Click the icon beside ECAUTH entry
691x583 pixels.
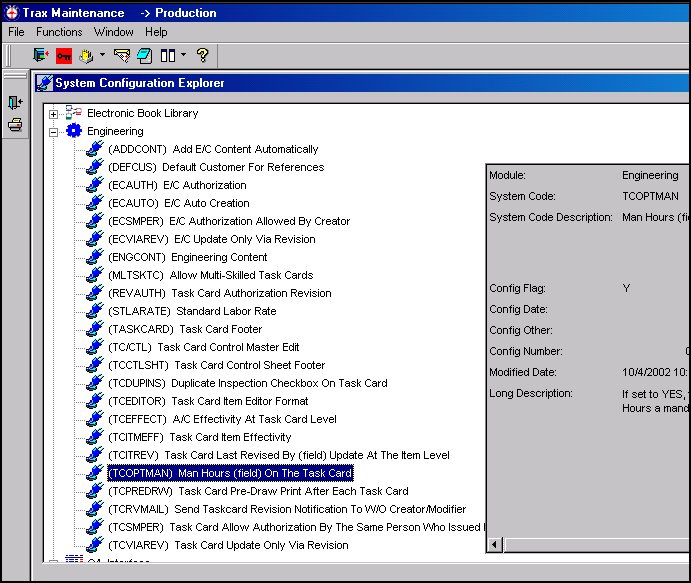tap(94, 185)
